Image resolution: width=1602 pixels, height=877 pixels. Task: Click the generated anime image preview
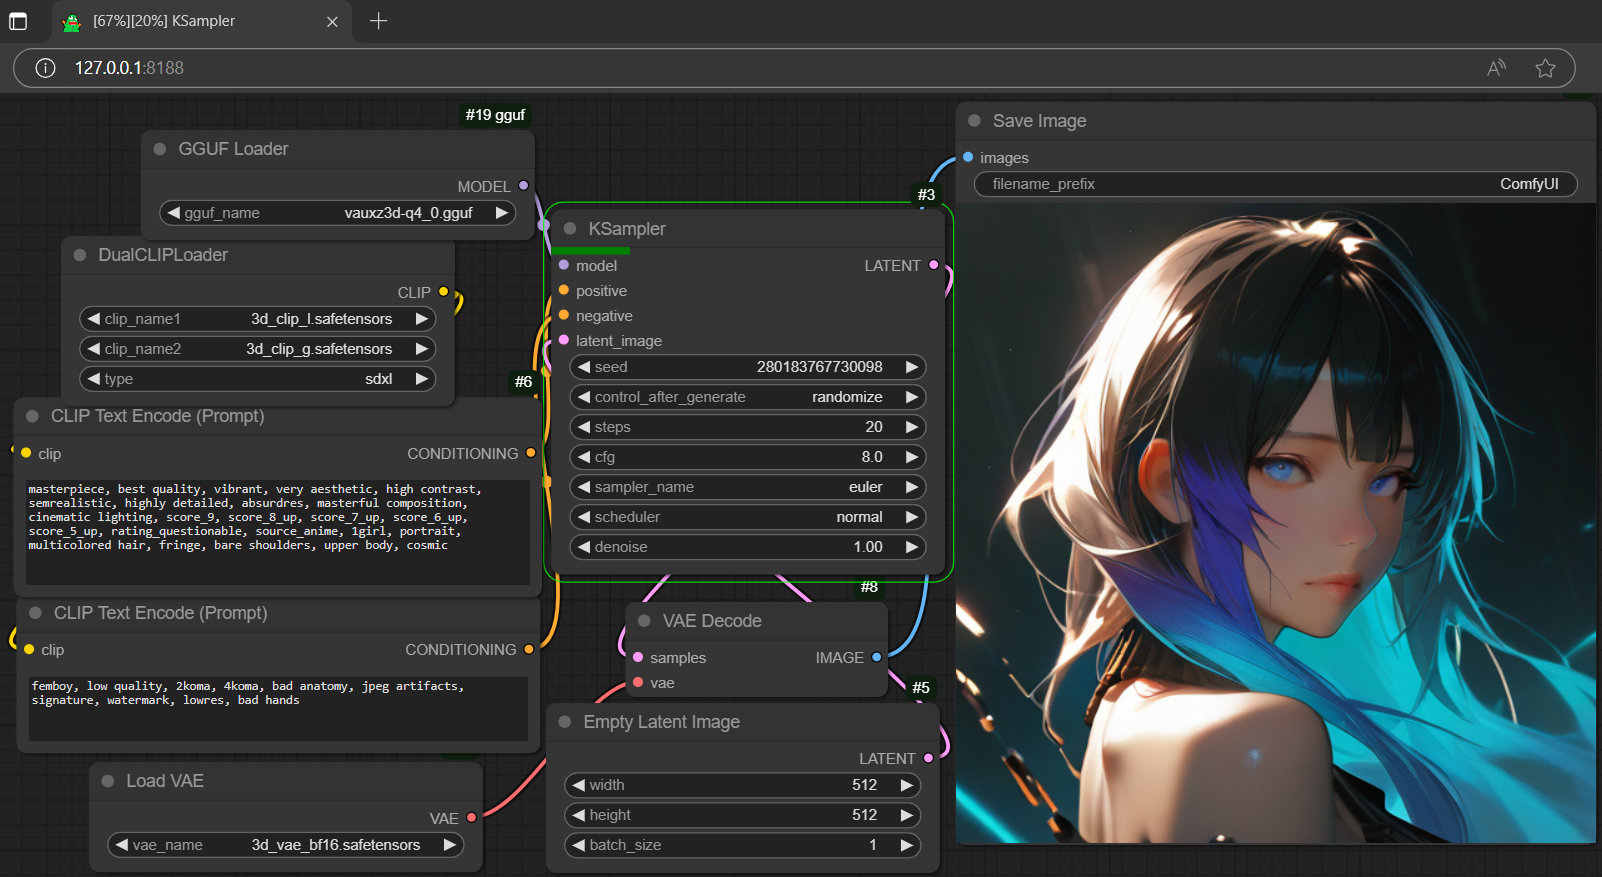1276,524
